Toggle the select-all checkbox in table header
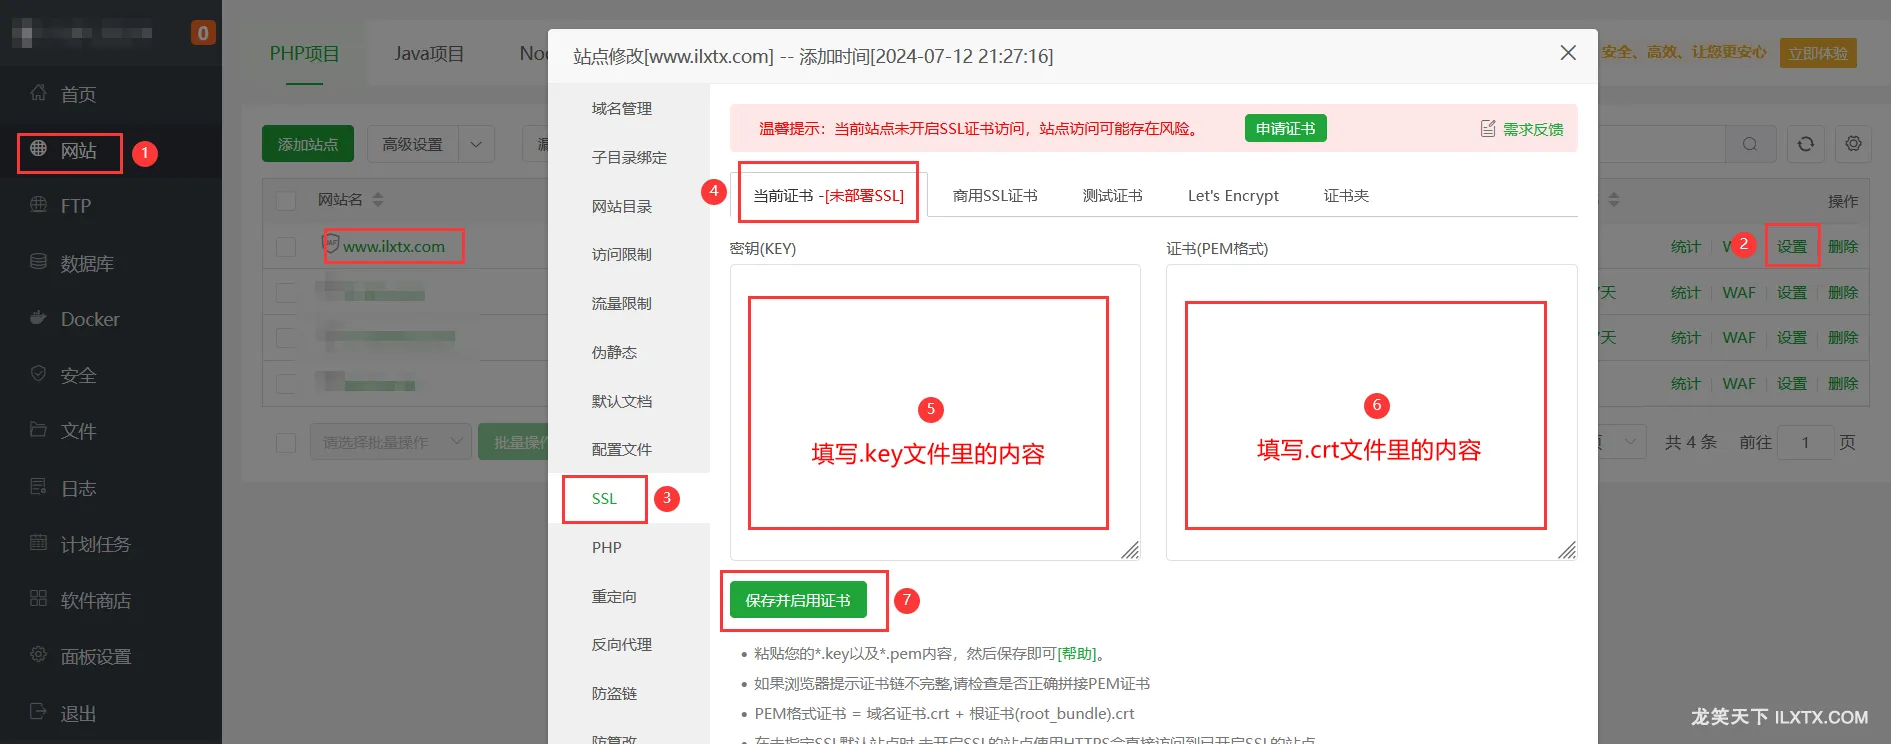The image size is (1891, 744). pos(286,201)
